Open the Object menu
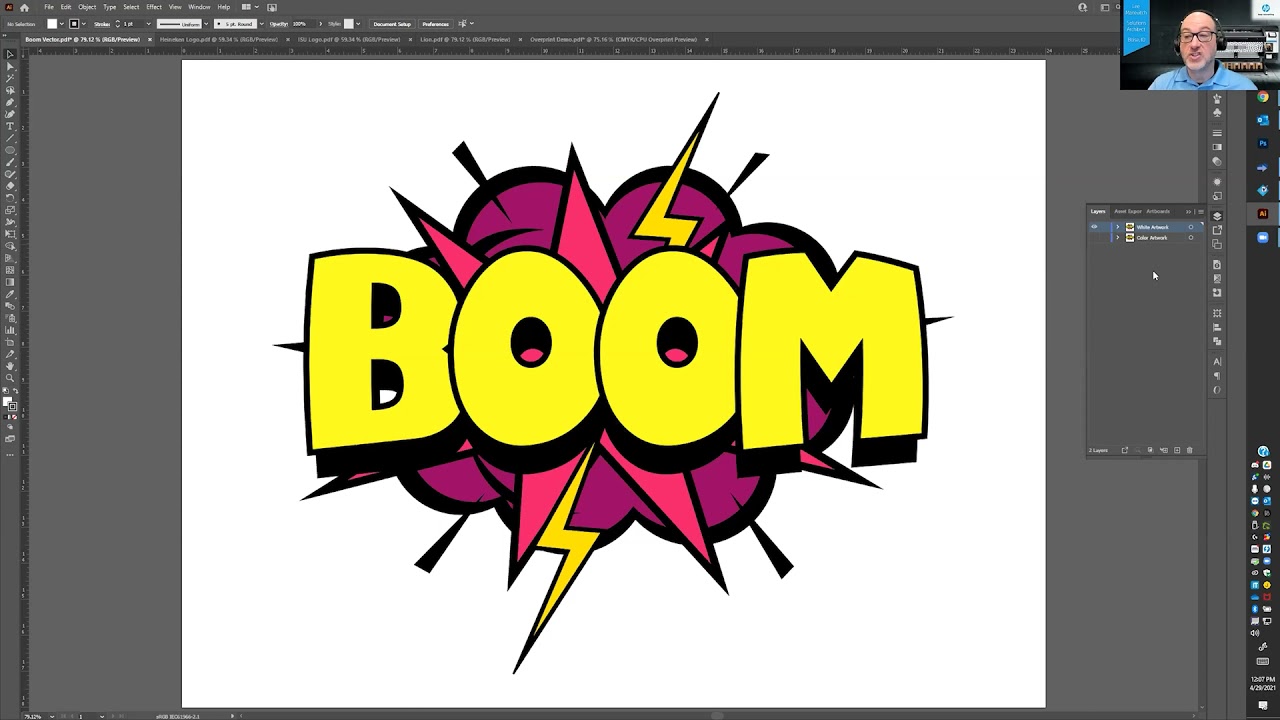Image resolution: width=1280 pixels, height=720 pixels. click(87, 7)
